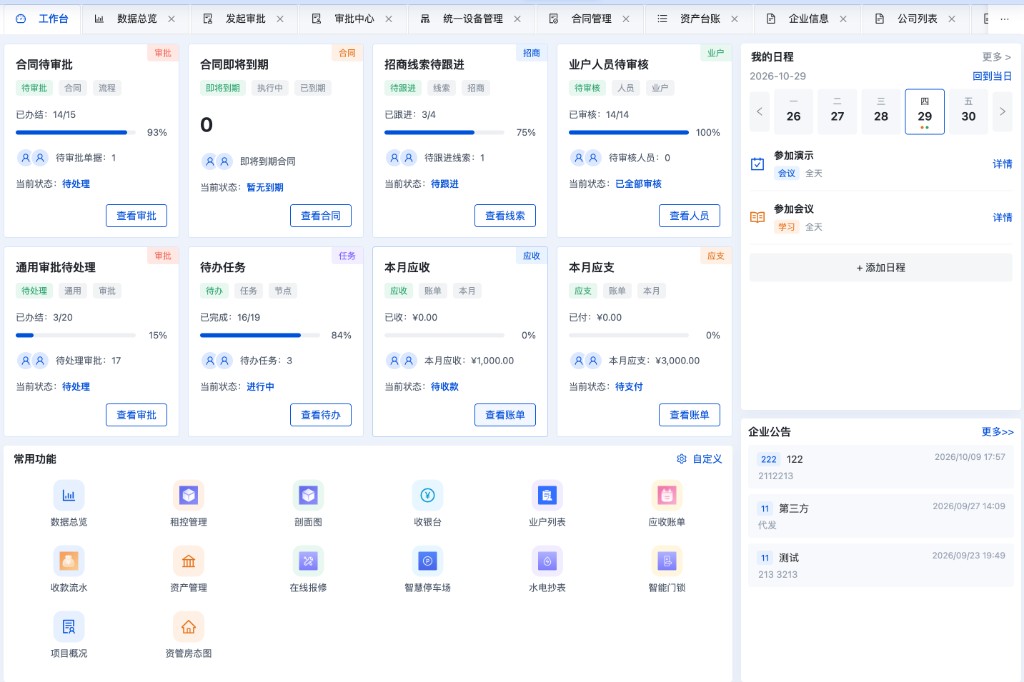This screenshot has height=682, width=1024.
Task: Switch to the 资产台账 tab
Action: [700, 19]
